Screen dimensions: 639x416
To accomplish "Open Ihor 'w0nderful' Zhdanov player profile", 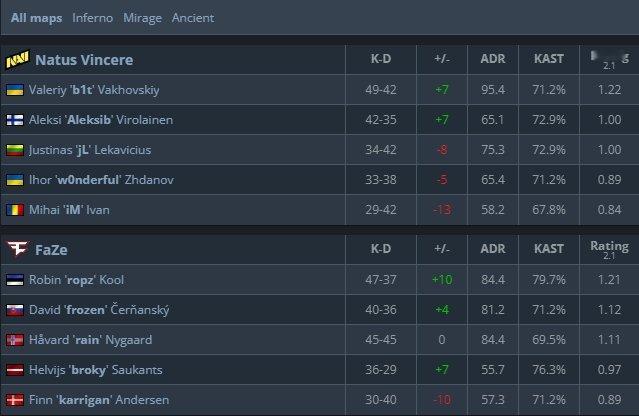I will (x=101, y=180).
